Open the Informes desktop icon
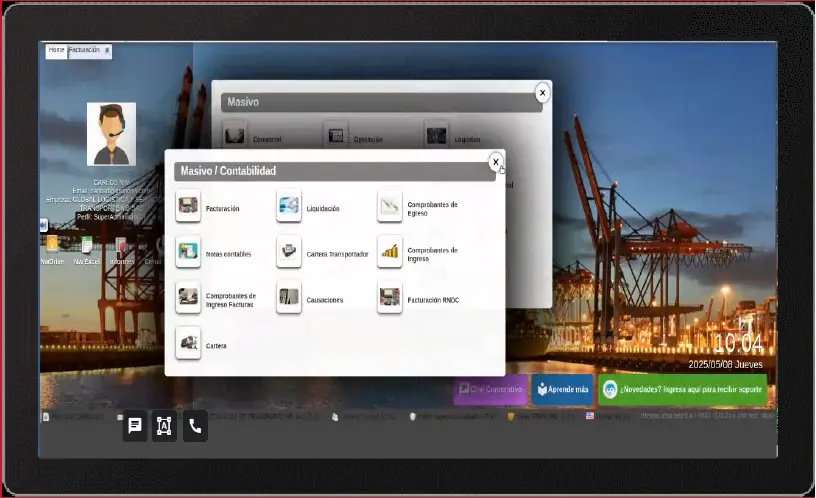Screen dimensions: 816x498 (121, 246)
